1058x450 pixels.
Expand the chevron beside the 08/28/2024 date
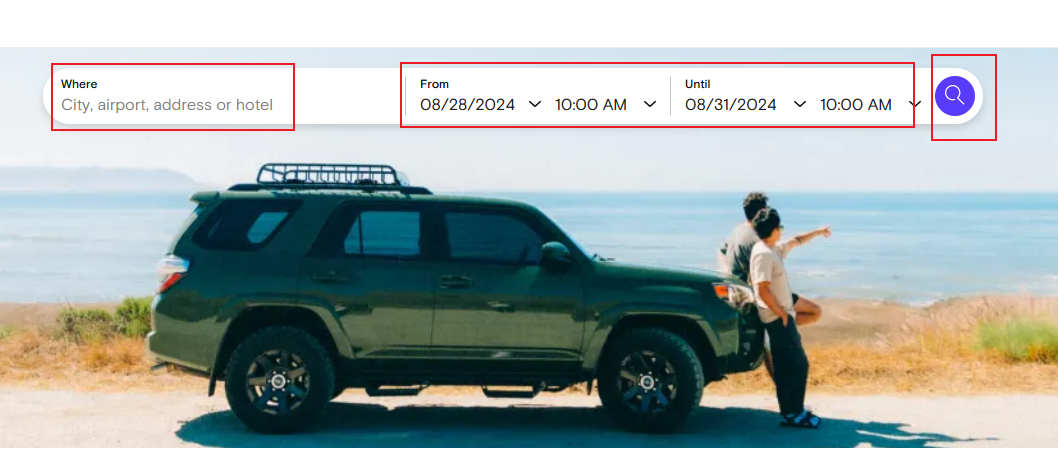pos(534,104)
